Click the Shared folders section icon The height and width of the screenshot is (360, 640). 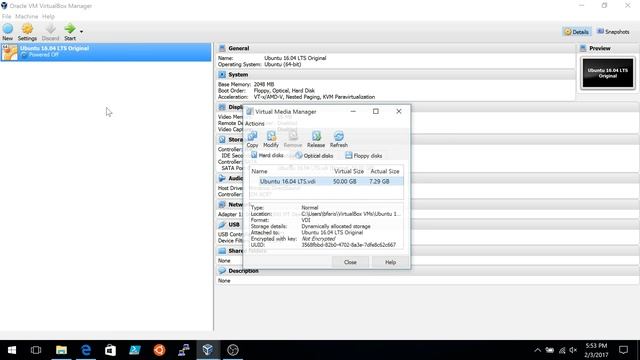(x=222, y=251)
